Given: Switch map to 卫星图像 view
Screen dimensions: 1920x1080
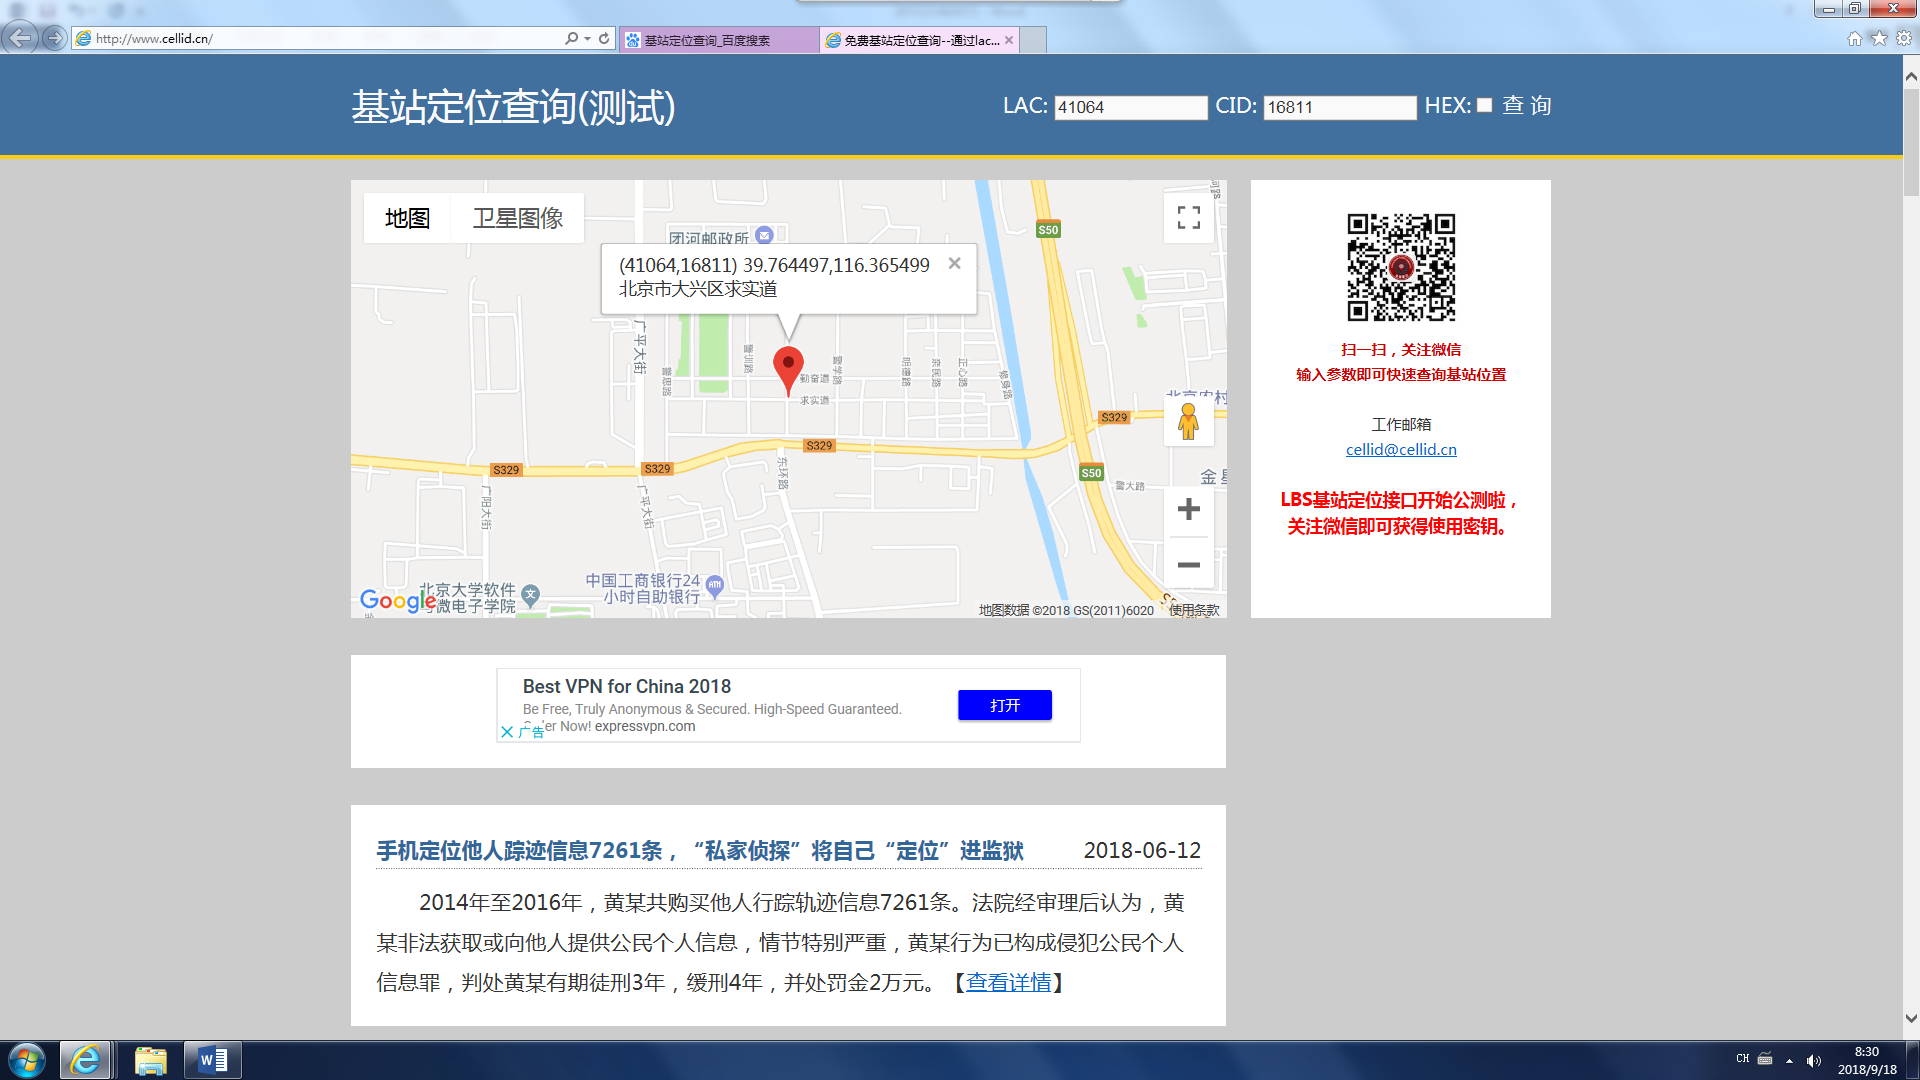Looking at the screenshot, I should tap(517, 218).
